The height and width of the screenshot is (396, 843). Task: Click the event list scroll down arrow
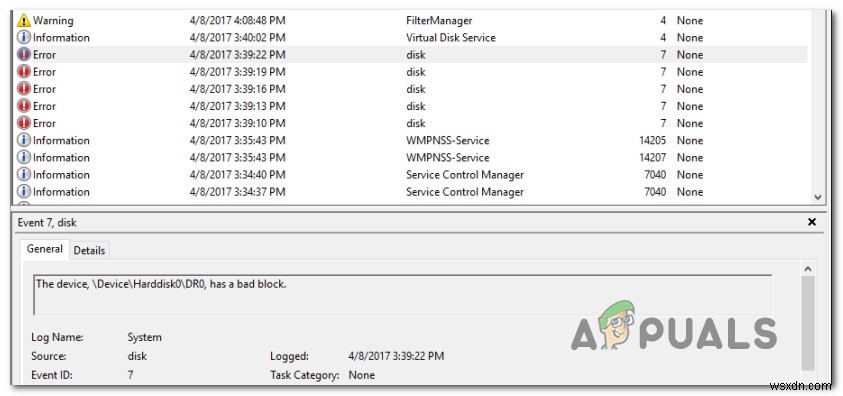pyautogui.click(x=818, y=197)
